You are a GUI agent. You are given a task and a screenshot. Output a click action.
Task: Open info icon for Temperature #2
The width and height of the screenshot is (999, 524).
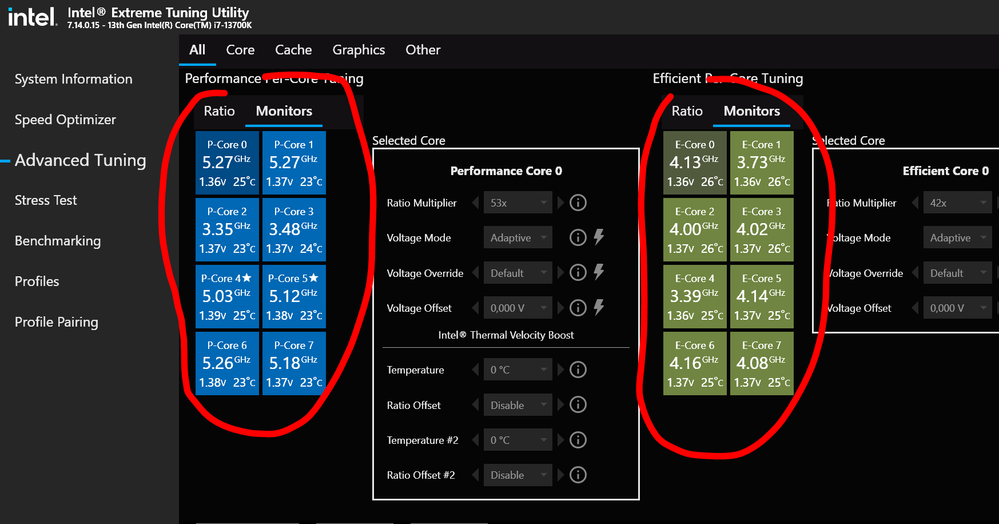coord(578,440)
